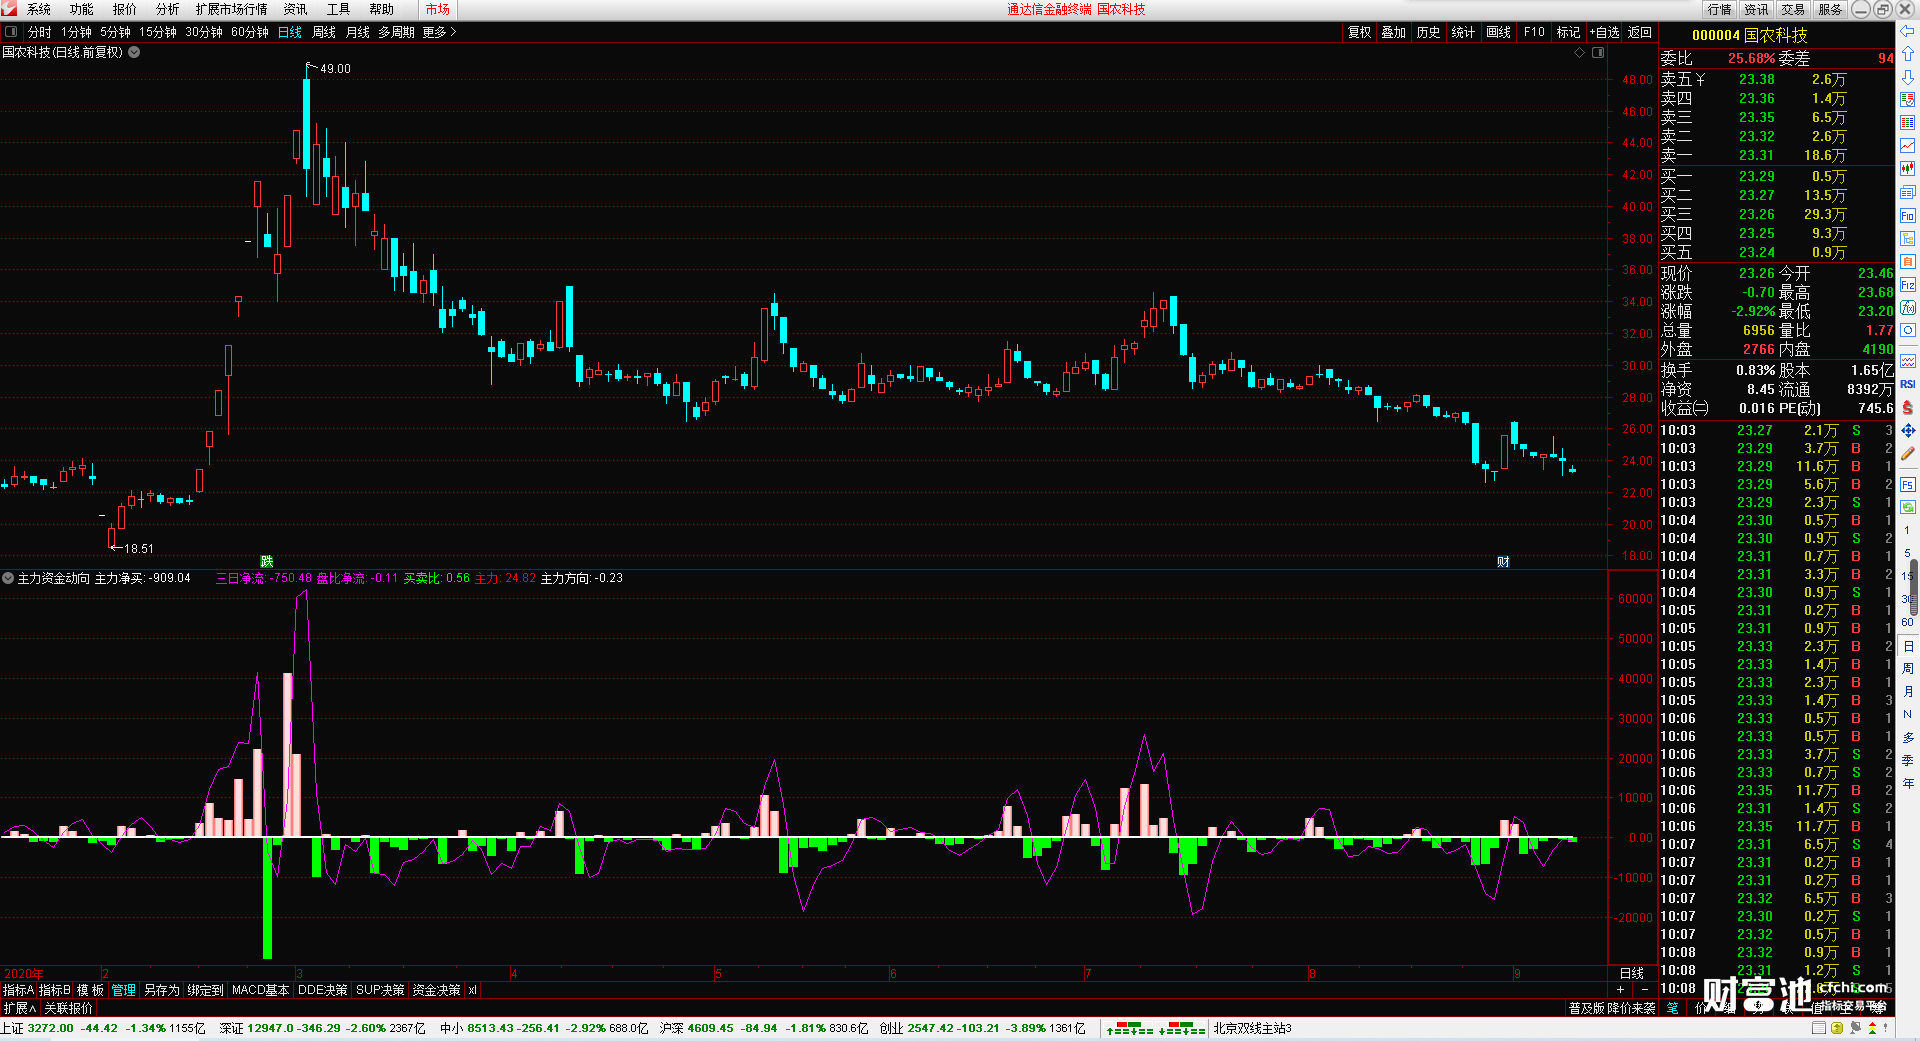Image resolution: width=1920 pixels, height=1041 pixels.
Task: Select the 1-minute period in right sidebar
Action: (x=1907, y=530)
